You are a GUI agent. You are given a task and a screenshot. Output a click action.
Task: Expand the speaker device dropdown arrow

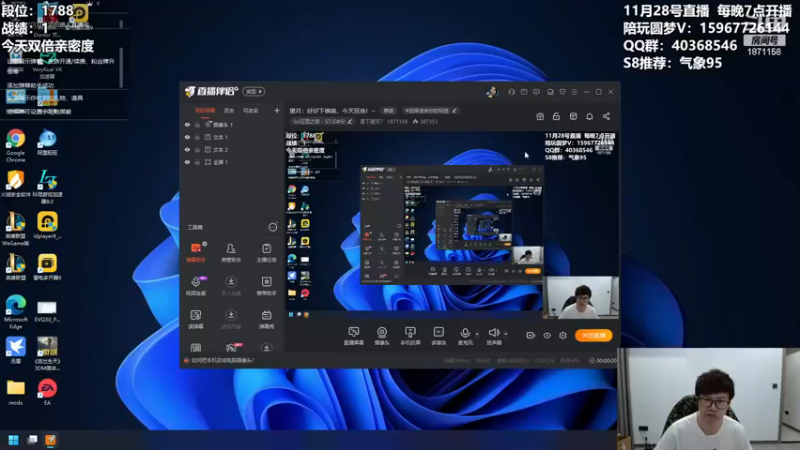(506, 334)
